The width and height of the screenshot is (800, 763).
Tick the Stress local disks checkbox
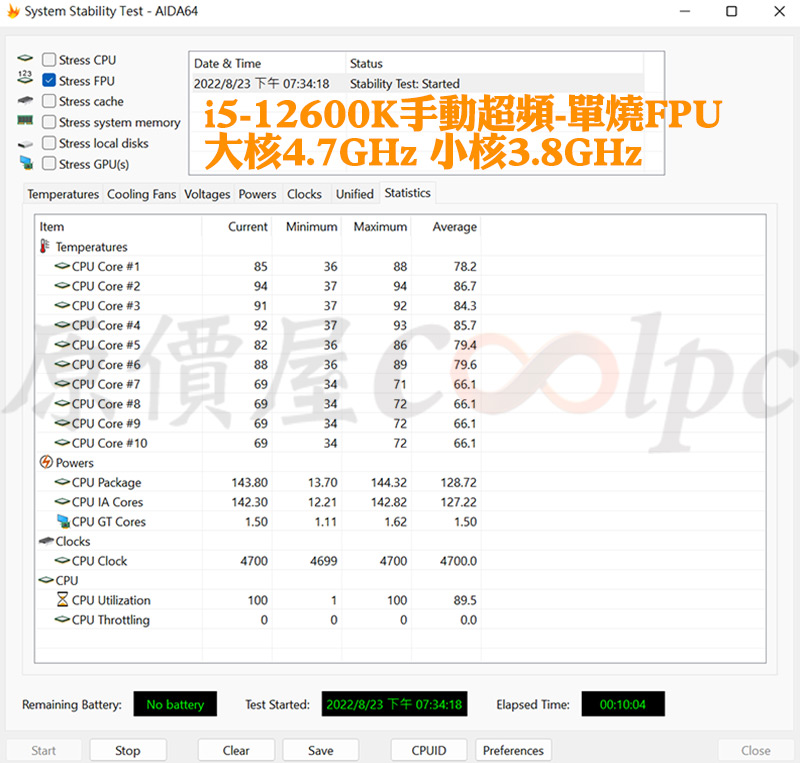coord(49,143)
